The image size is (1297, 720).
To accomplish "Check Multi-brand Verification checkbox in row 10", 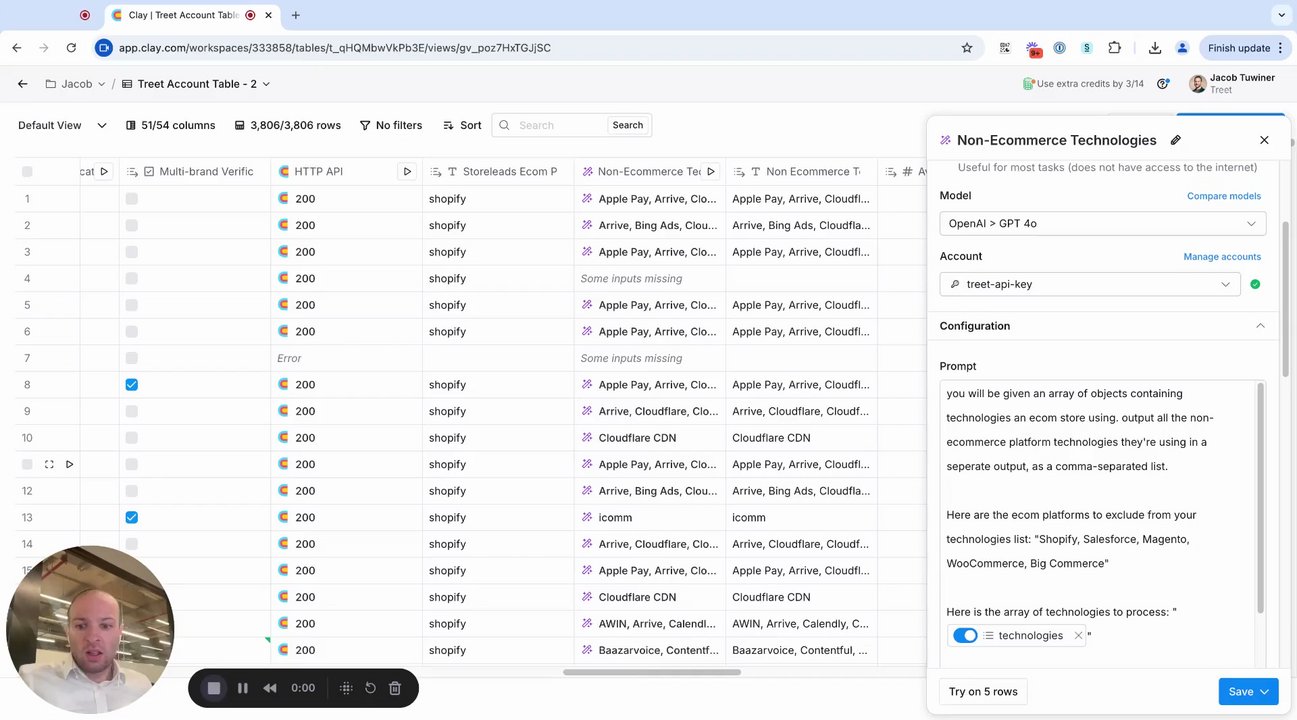I will point(132,438).
